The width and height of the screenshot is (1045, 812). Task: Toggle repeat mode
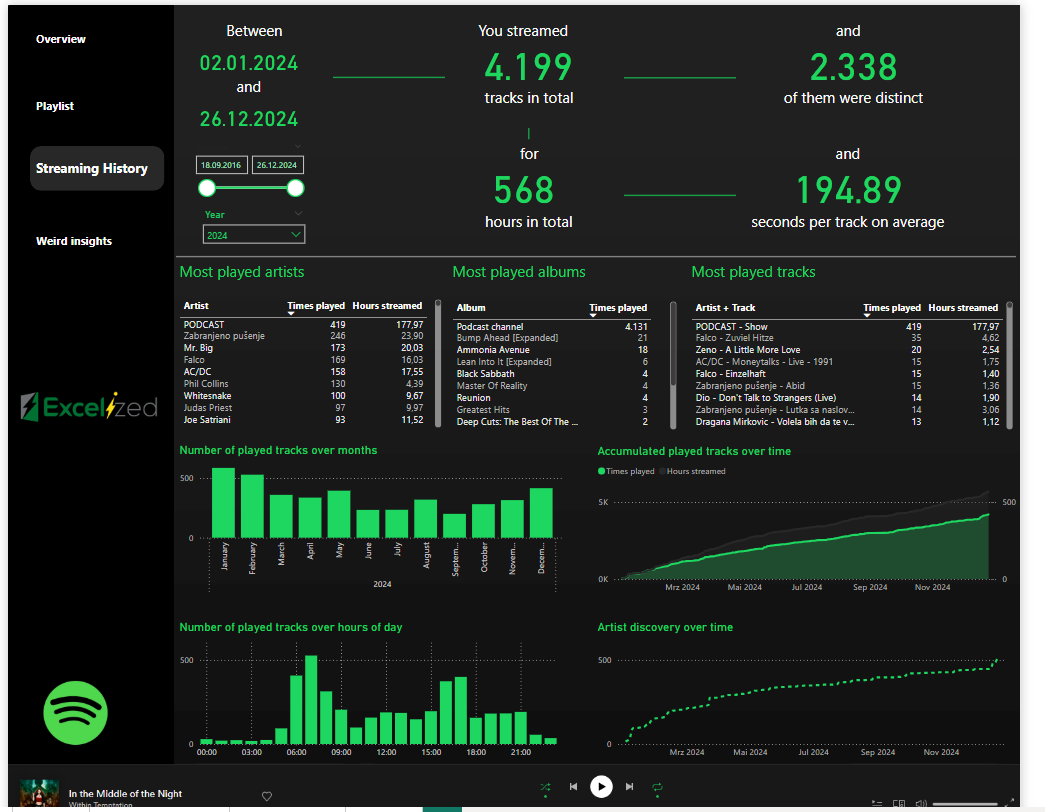pos(657,787)
